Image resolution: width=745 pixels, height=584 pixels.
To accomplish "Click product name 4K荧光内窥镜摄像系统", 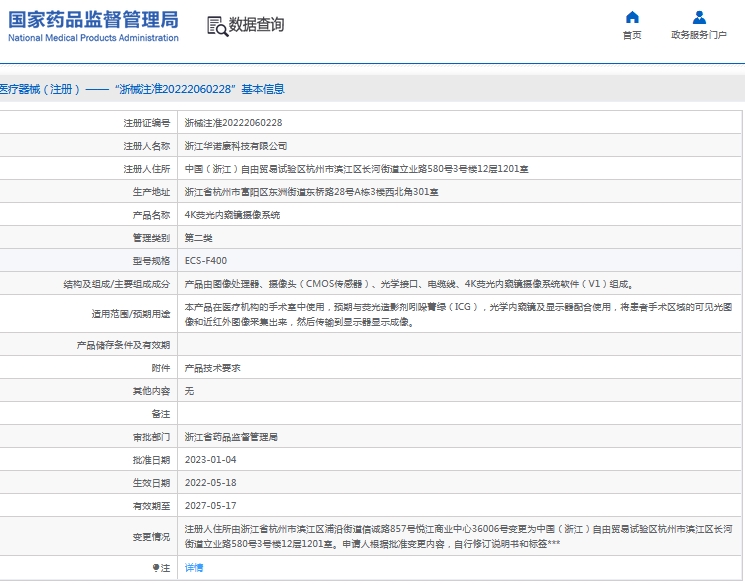I will pyautogui.click(x=232, y=215).
